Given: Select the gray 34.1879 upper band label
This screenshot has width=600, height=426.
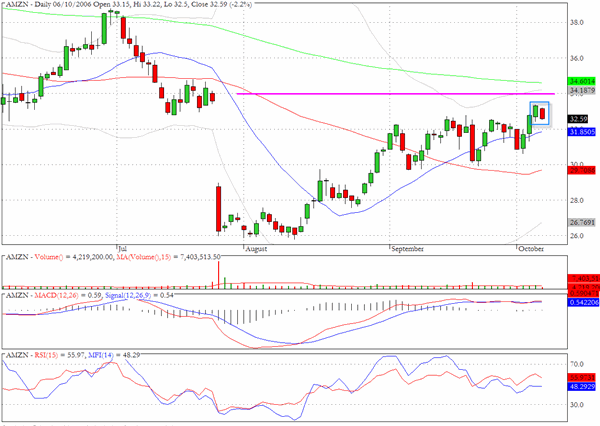Looking at the screenshot, I should point(582,91).
